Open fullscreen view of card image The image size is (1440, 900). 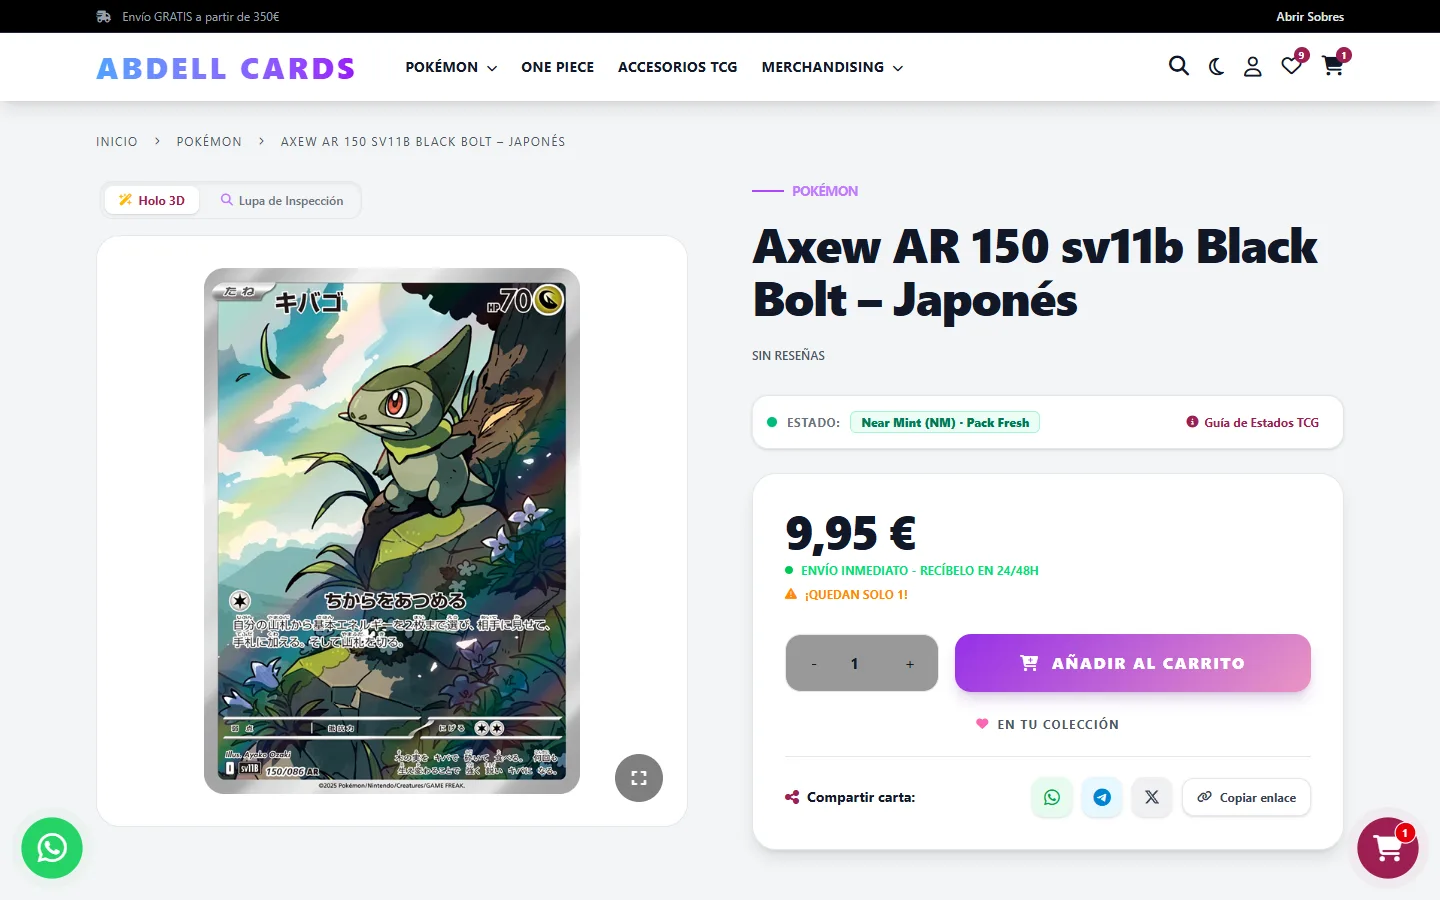(x=639, y=778)
